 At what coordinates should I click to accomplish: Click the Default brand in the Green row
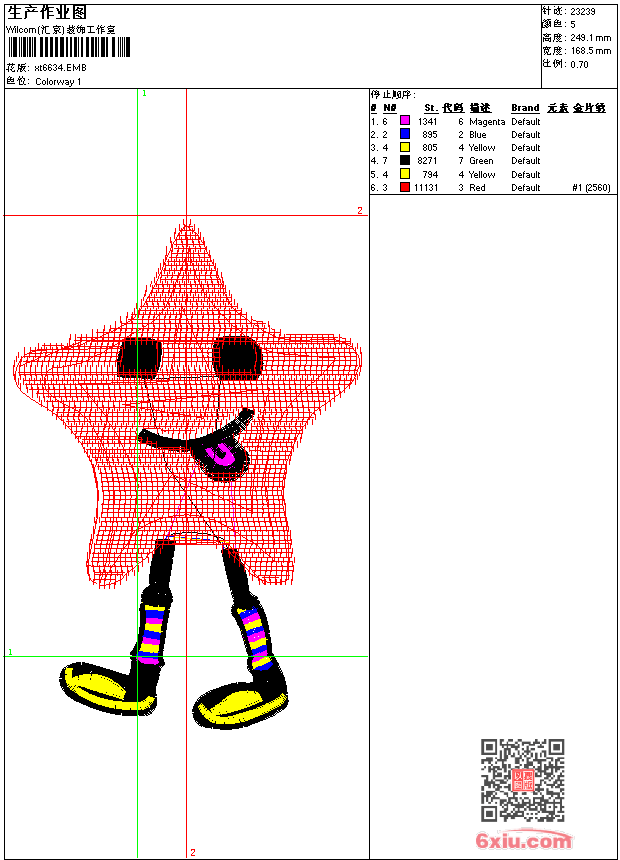(x=526, y=161)
